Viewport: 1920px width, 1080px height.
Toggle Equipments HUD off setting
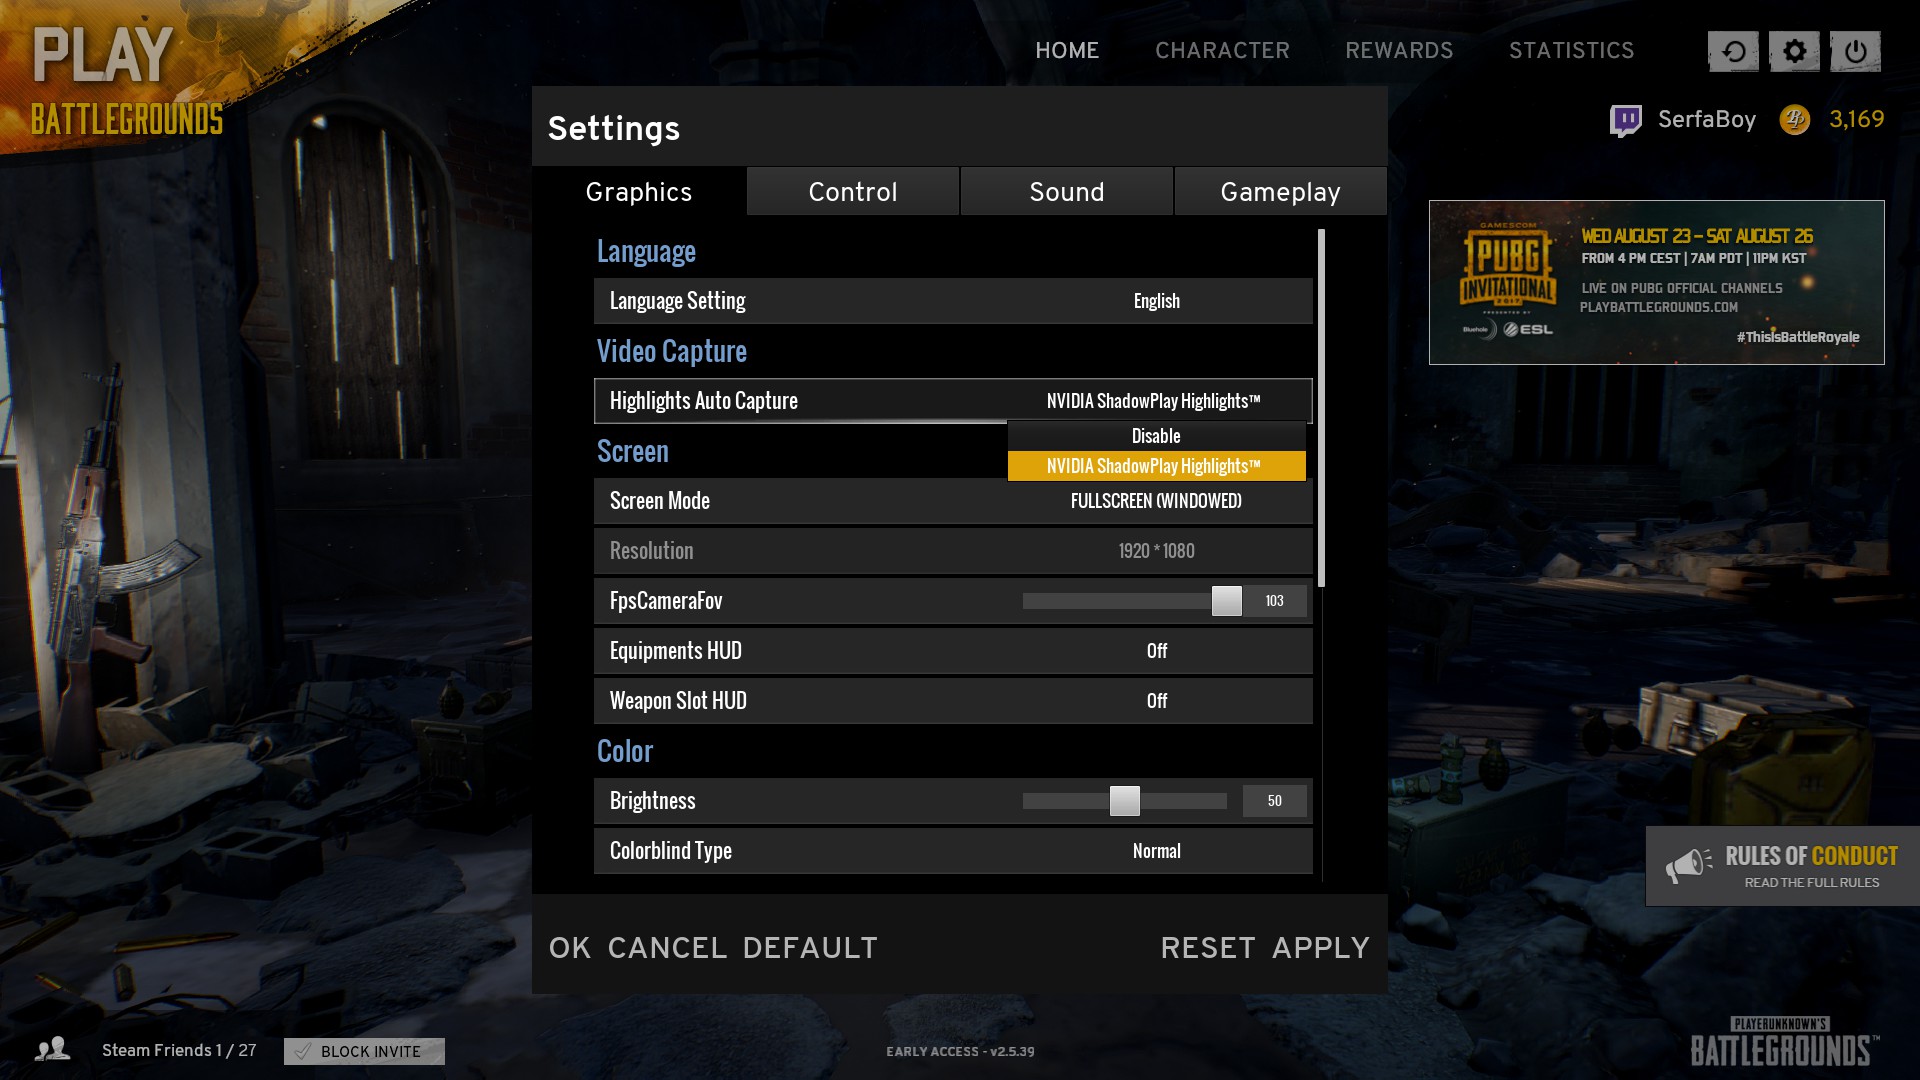click(x=1155, y=649)
